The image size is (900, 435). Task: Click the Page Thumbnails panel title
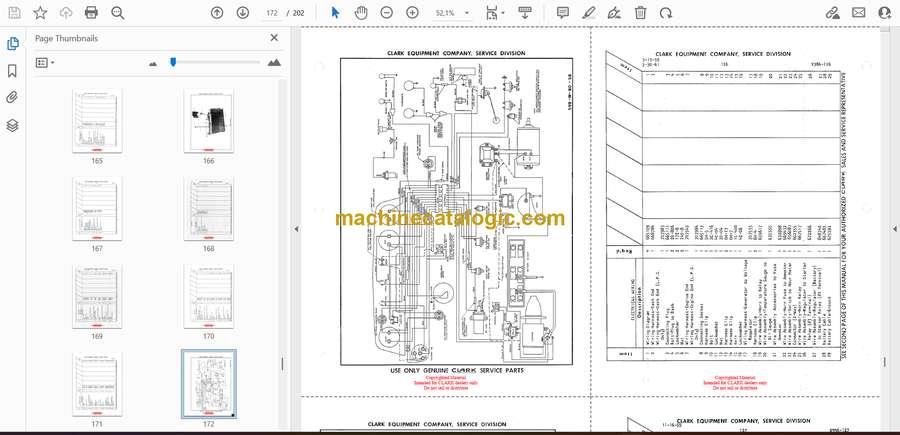[67, 38]
